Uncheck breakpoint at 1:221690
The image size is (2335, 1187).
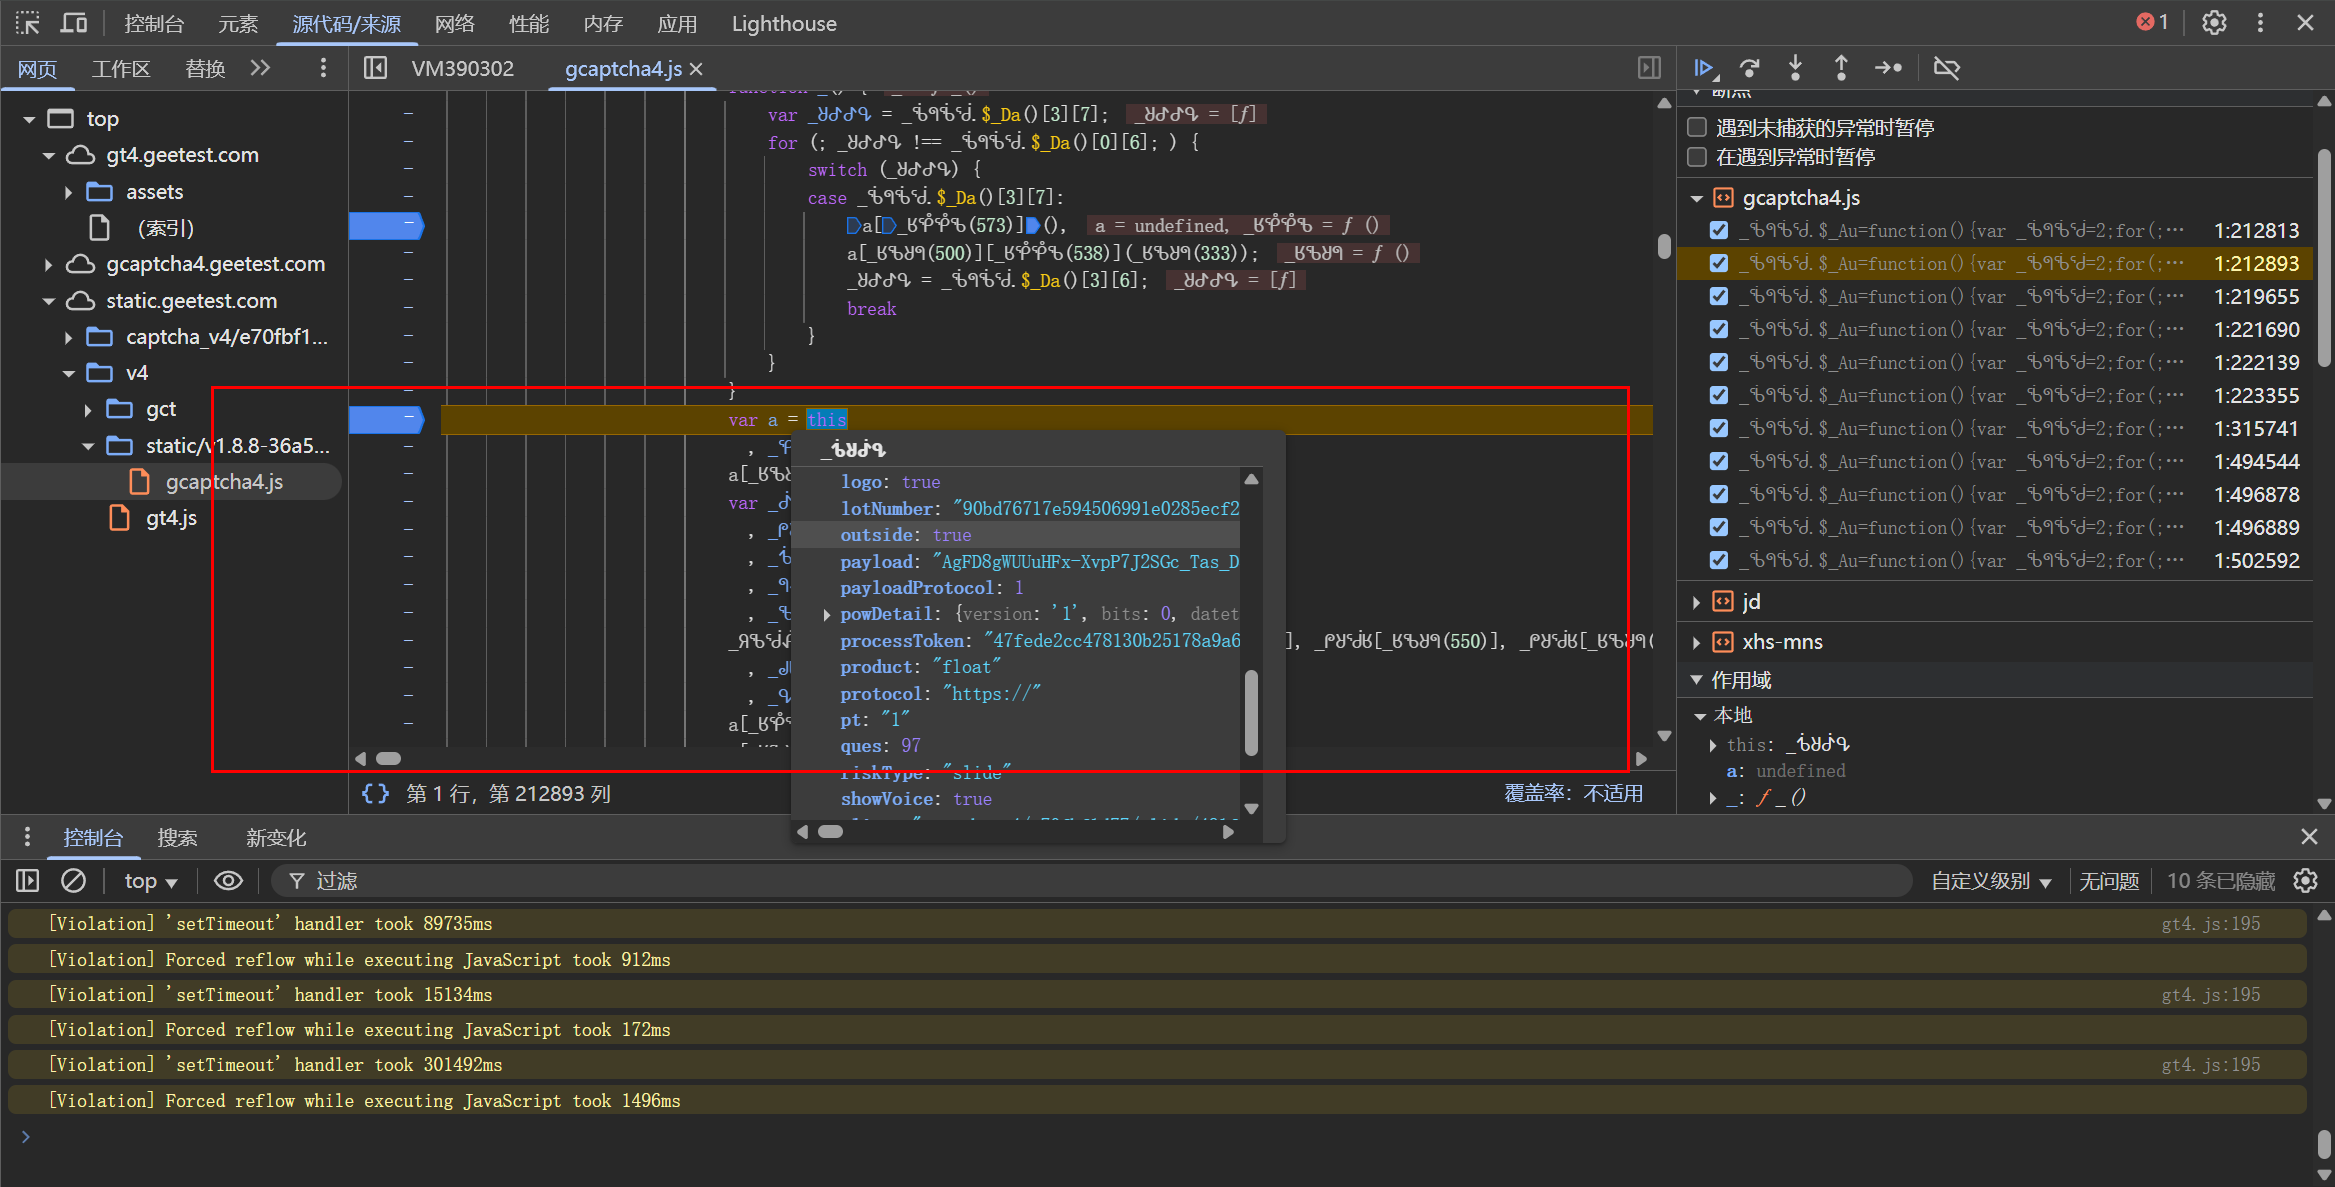[1719, 329]
